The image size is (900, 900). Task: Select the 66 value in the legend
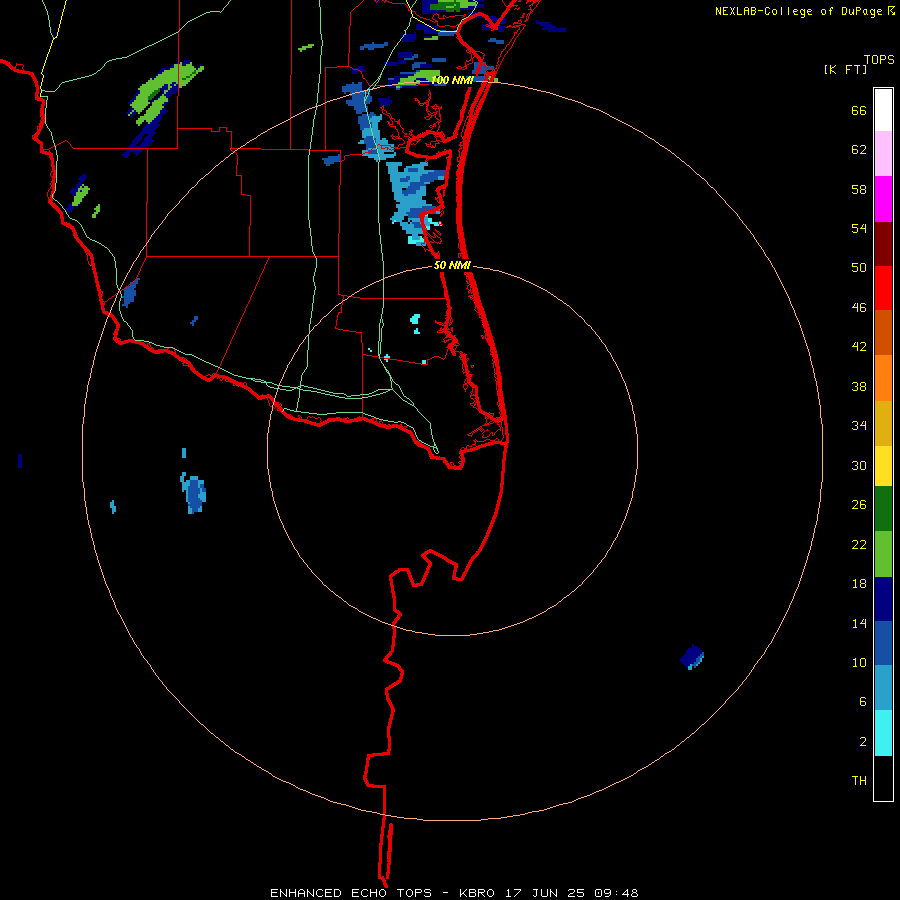pyautogui.click(x=859, y=111)
